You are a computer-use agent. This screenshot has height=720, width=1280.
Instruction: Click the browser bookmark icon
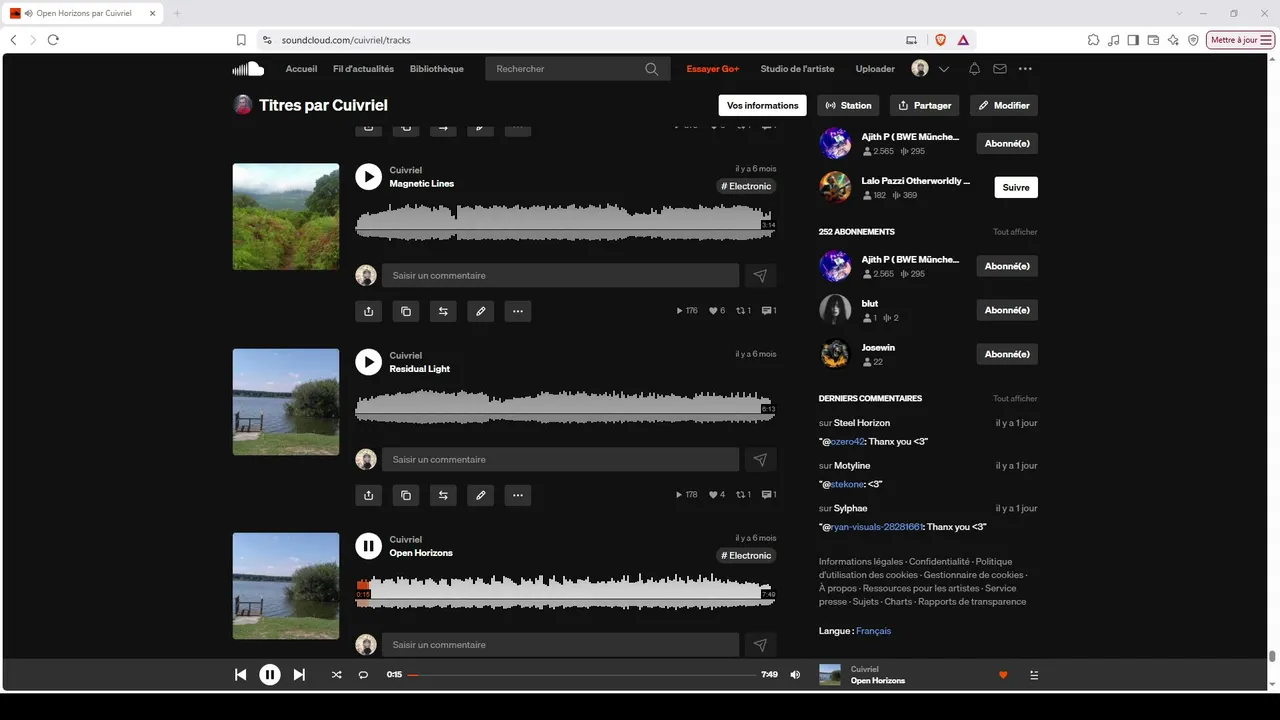241,40
